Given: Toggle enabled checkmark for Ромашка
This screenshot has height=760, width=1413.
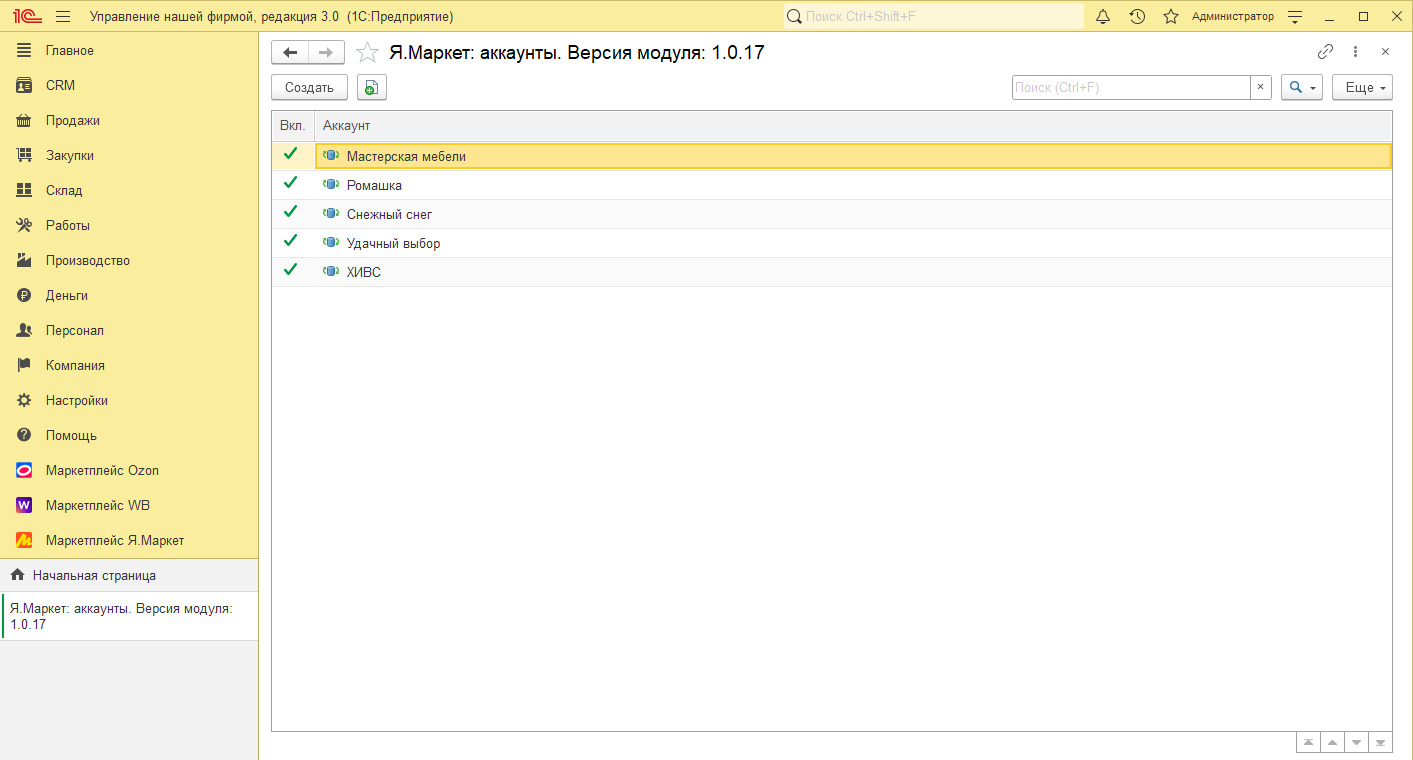Looking at the screenshot, I should pos(291,184).
